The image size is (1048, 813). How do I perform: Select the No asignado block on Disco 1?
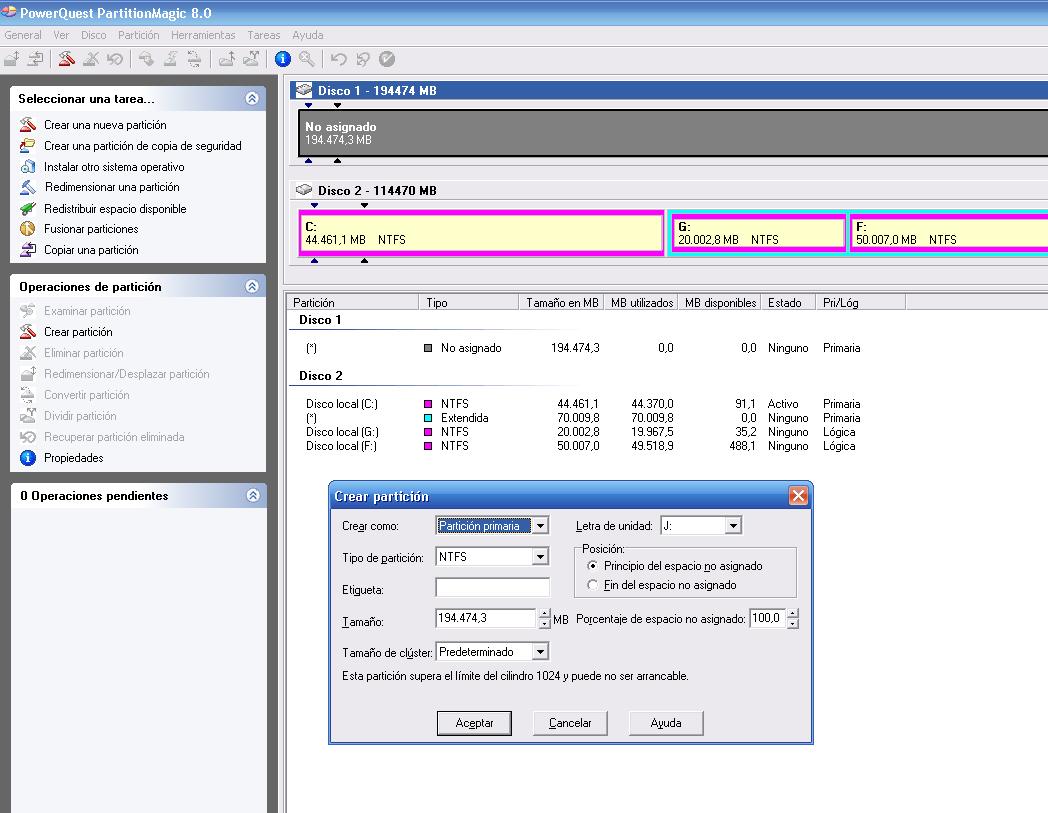[x=673, y=133]
